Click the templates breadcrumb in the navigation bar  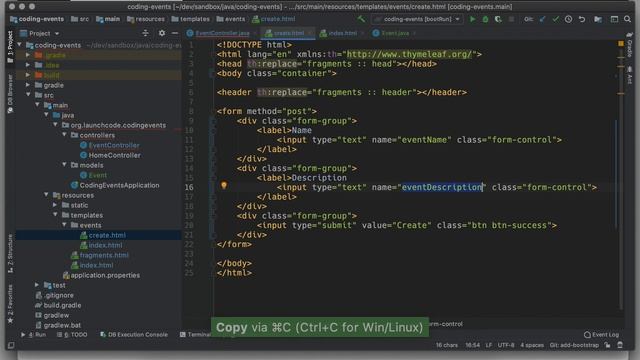(191, 19)
